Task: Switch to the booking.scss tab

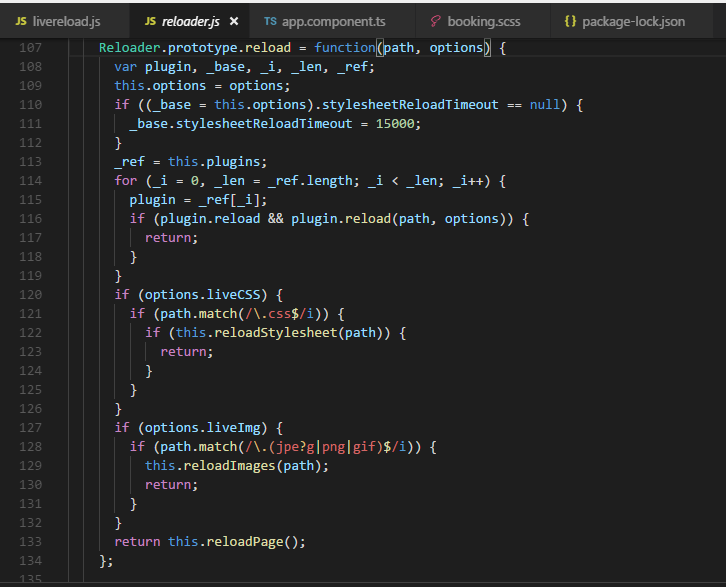Action: click(x=483, y=21)
